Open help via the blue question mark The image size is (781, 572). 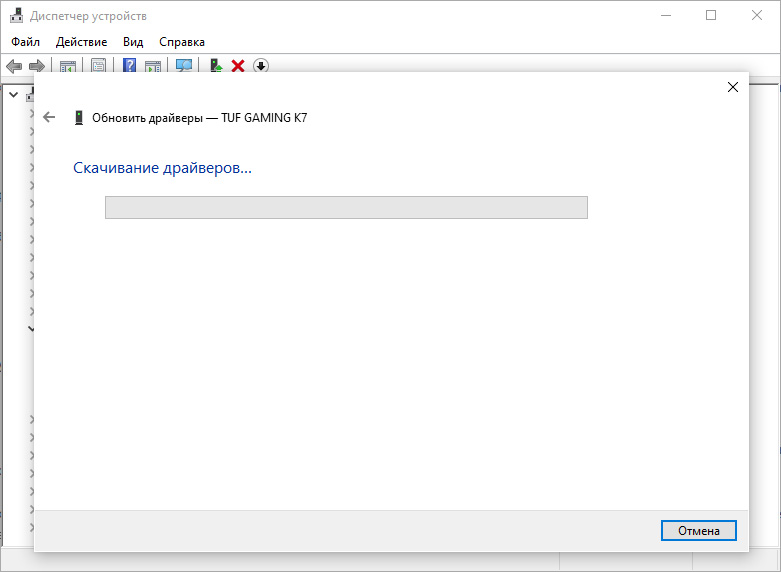[x=130, y=65]
